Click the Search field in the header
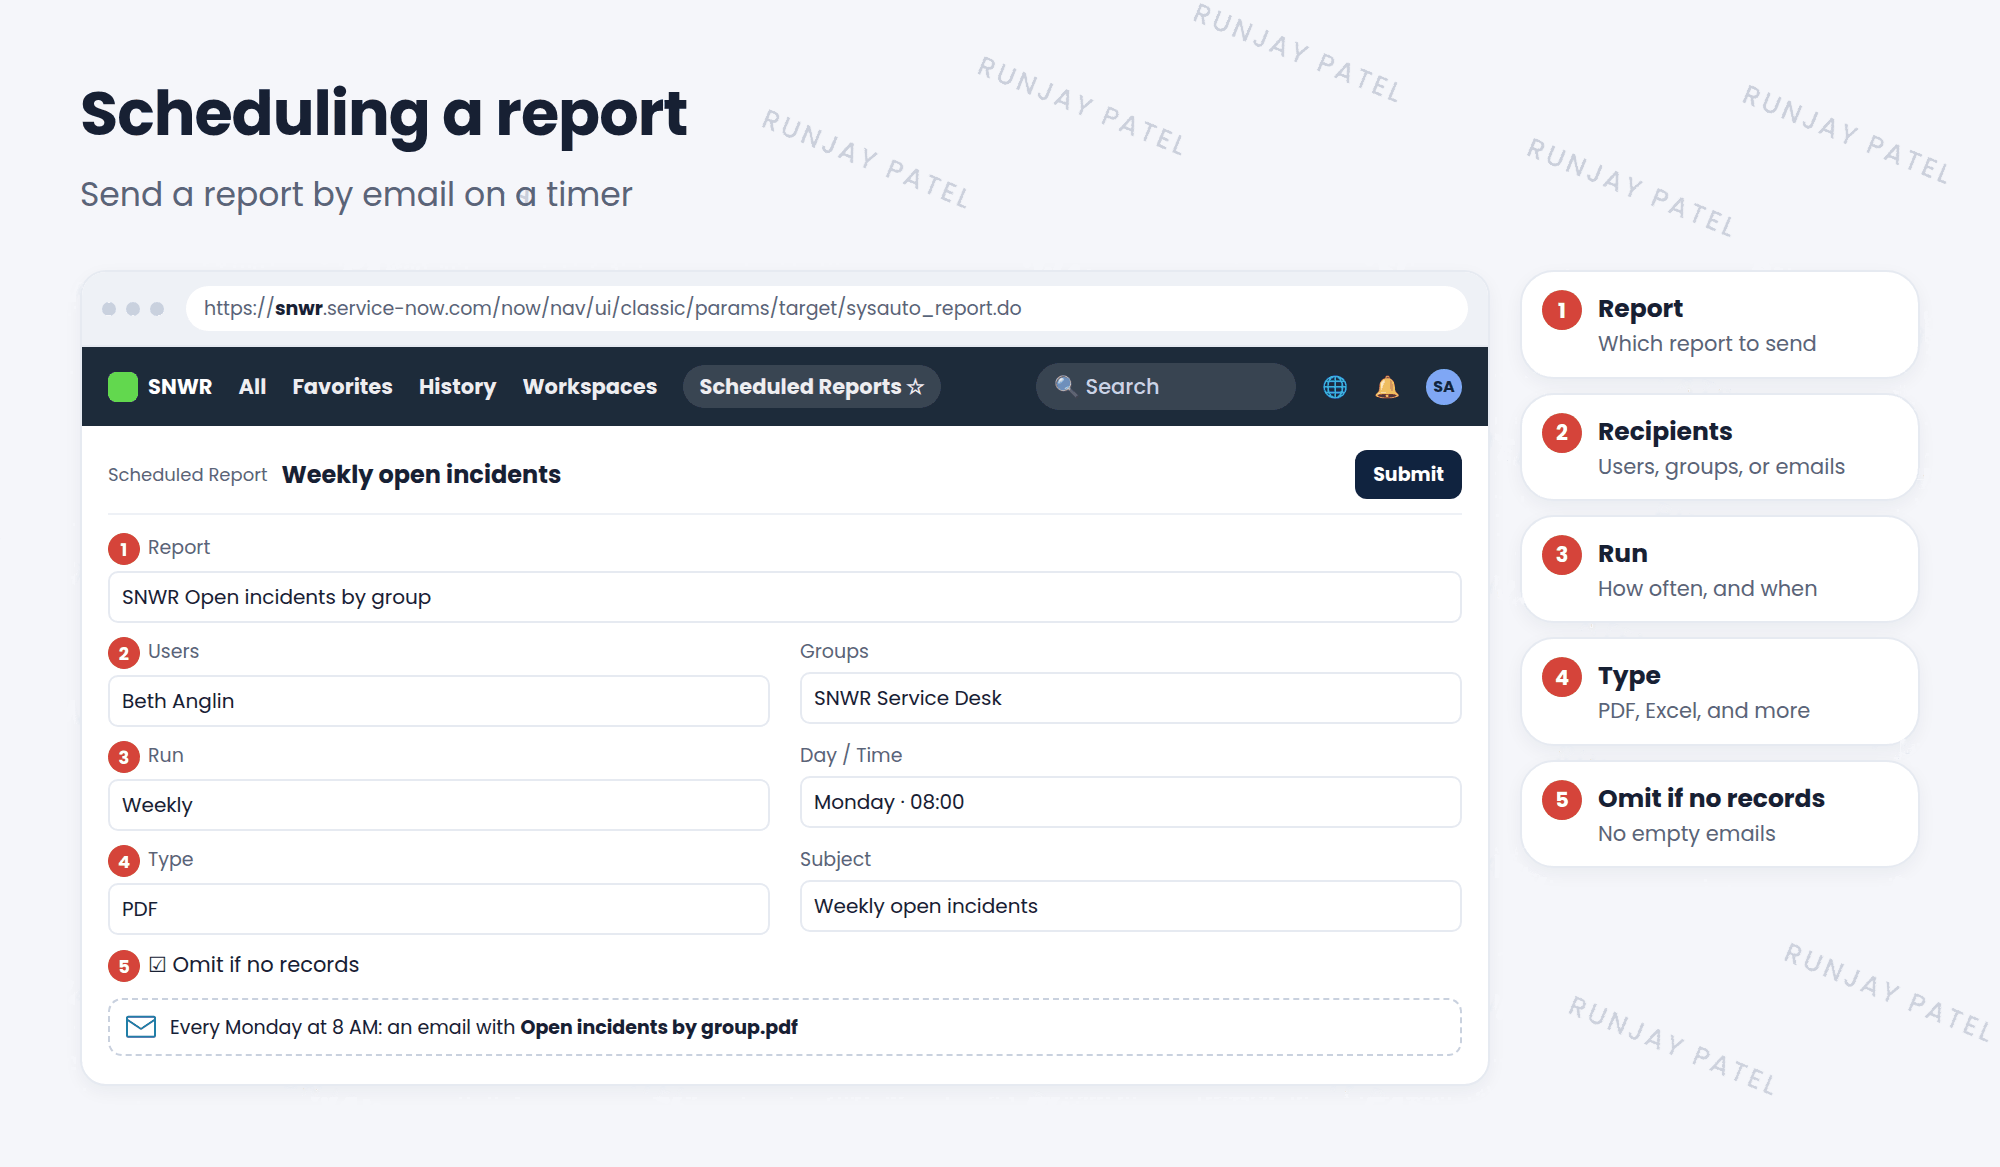 [x=1165, y=386]
